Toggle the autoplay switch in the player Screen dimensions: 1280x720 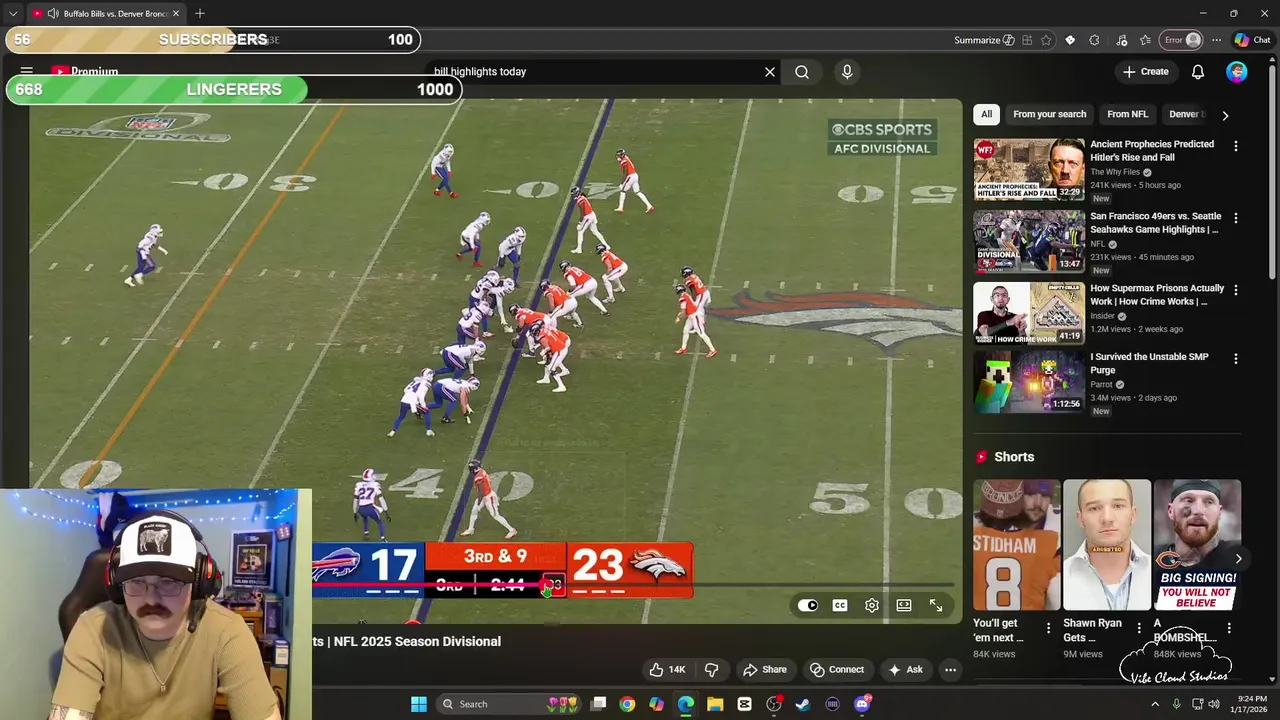[808, 605]
